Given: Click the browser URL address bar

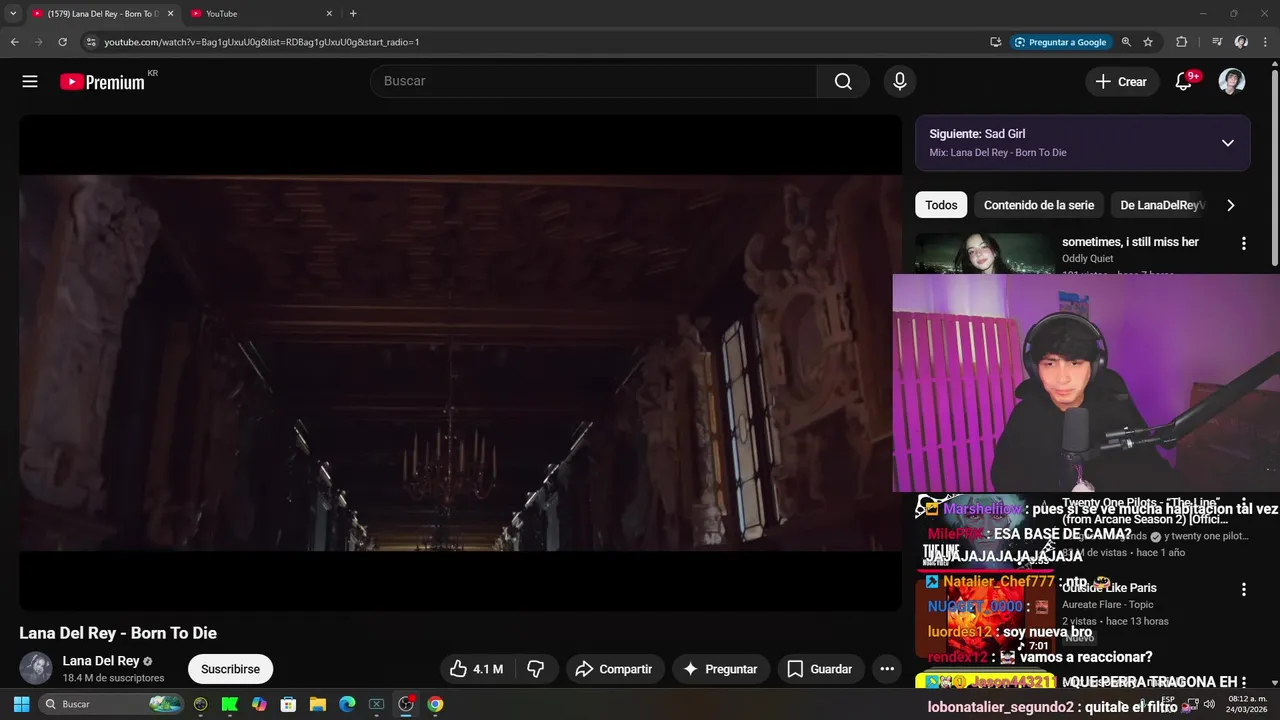Looking at the screenshot, I should coord(540,42).
